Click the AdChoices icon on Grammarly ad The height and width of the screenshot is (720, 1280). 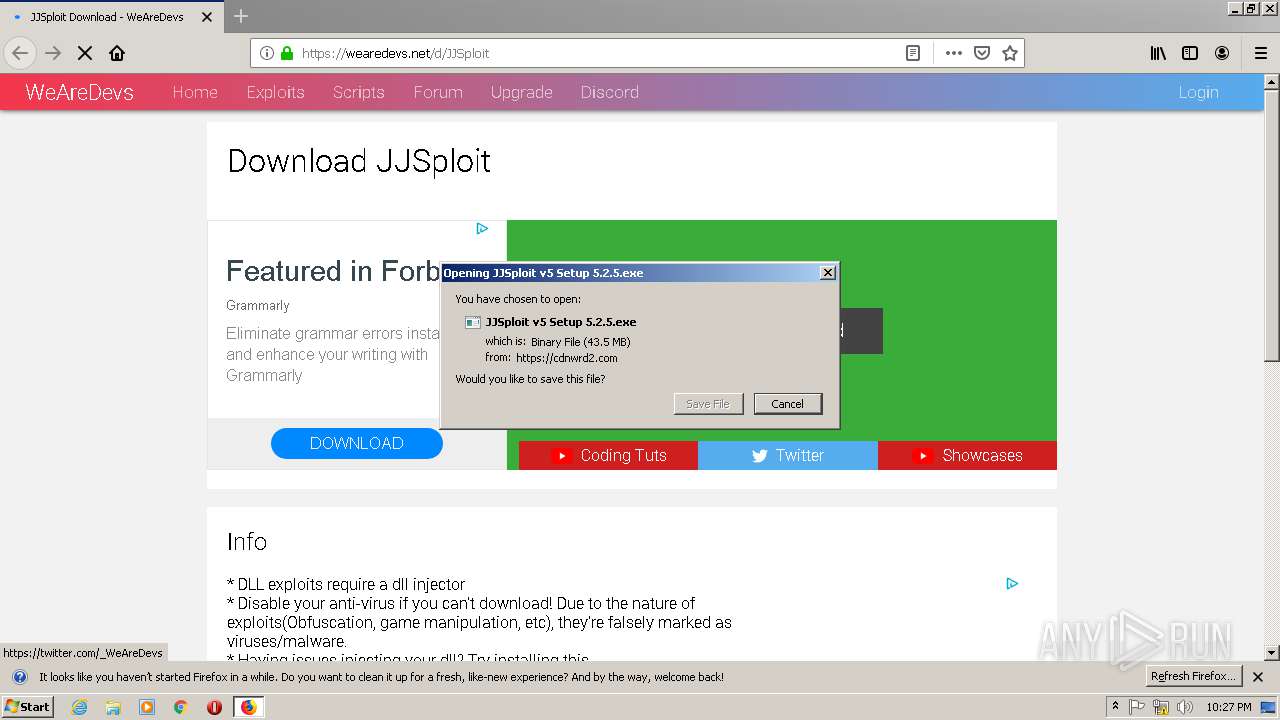(x=482, y=228)
